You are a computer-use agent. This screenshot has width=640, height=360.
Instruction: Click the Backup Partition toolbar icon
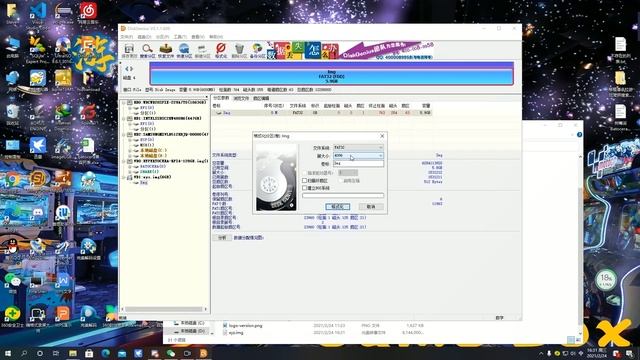click(257, 50)
